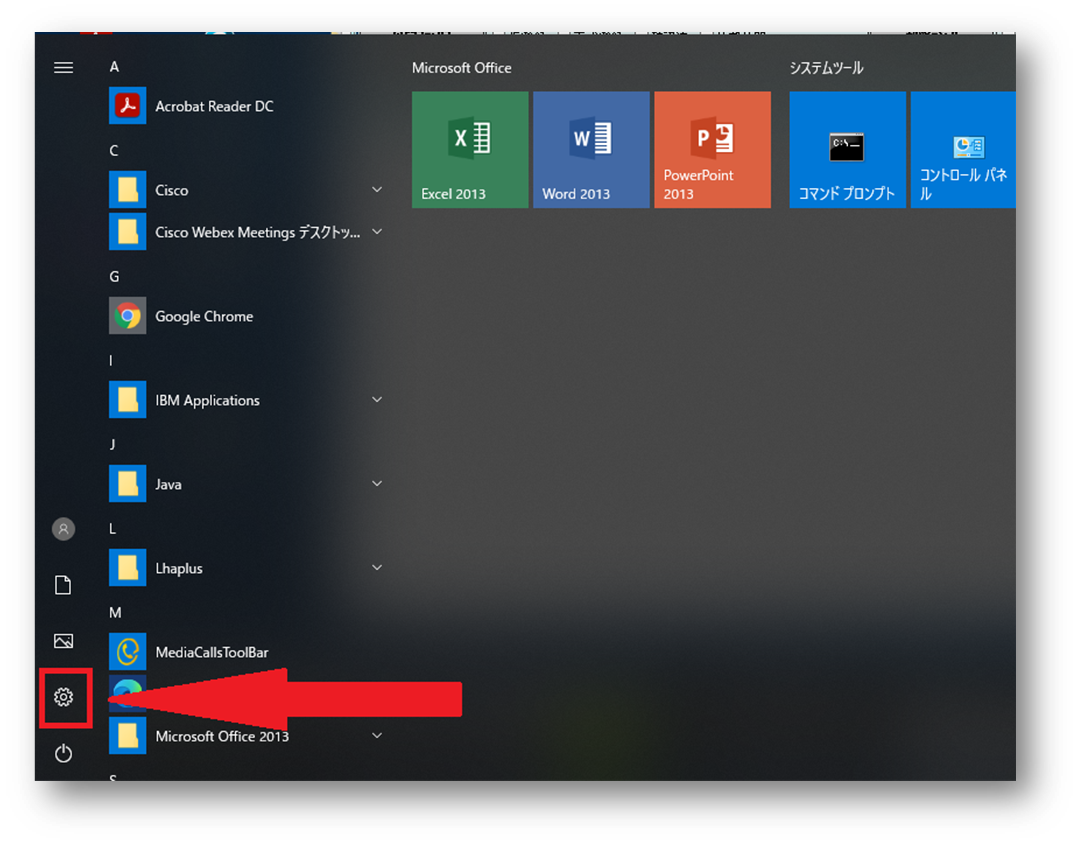
Task: Click the letter G section header
Action: click(x=114, y=276)
